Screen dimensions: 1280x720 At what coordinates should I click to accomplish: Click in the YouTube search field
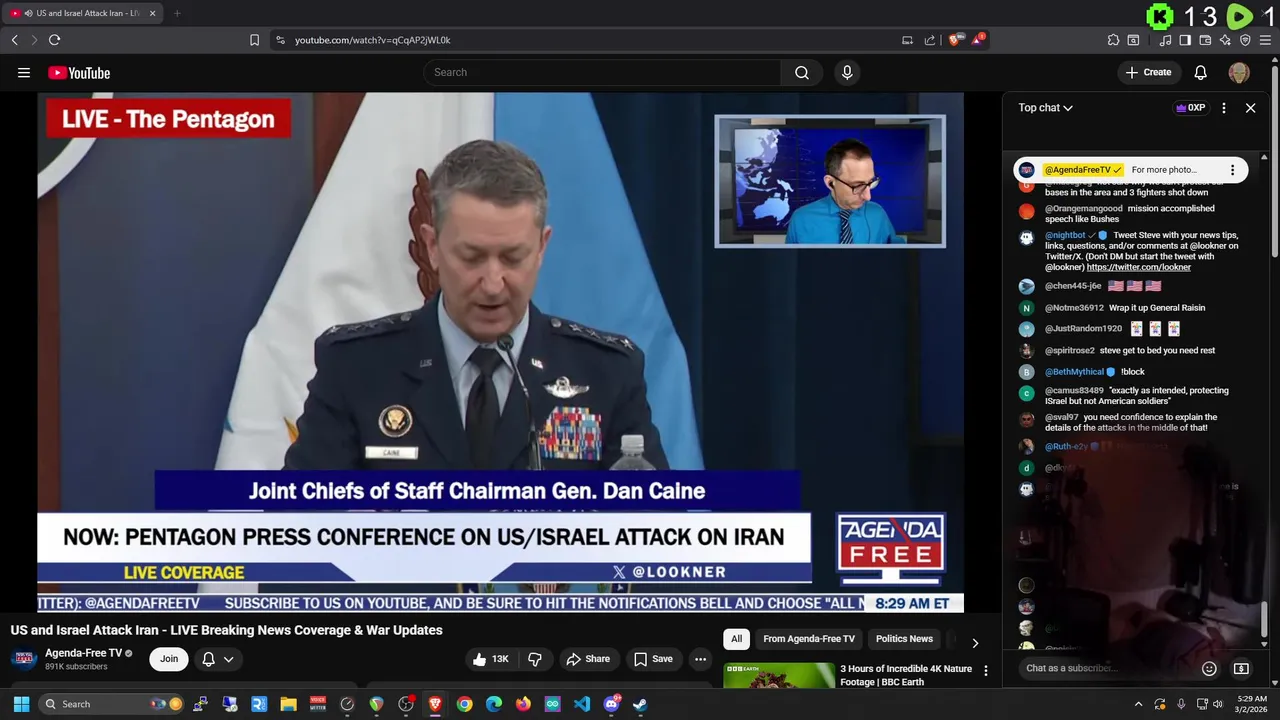602,72
